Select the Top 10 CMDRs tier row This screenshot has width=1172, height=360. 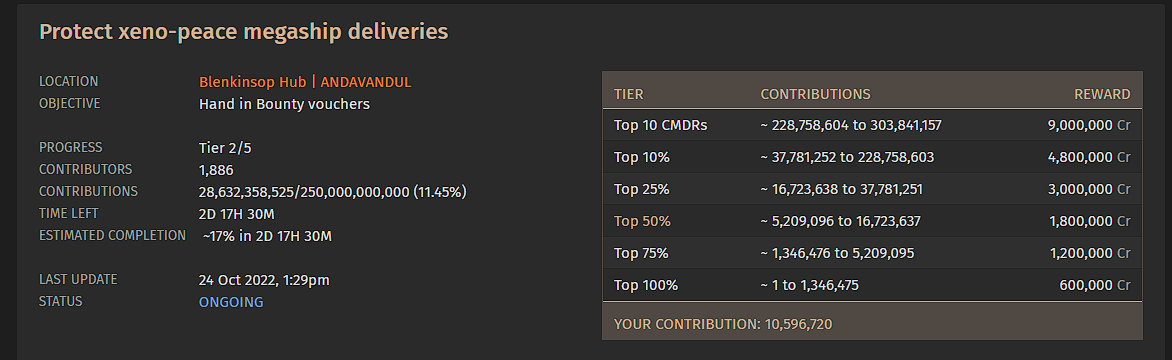coord(872,125)
